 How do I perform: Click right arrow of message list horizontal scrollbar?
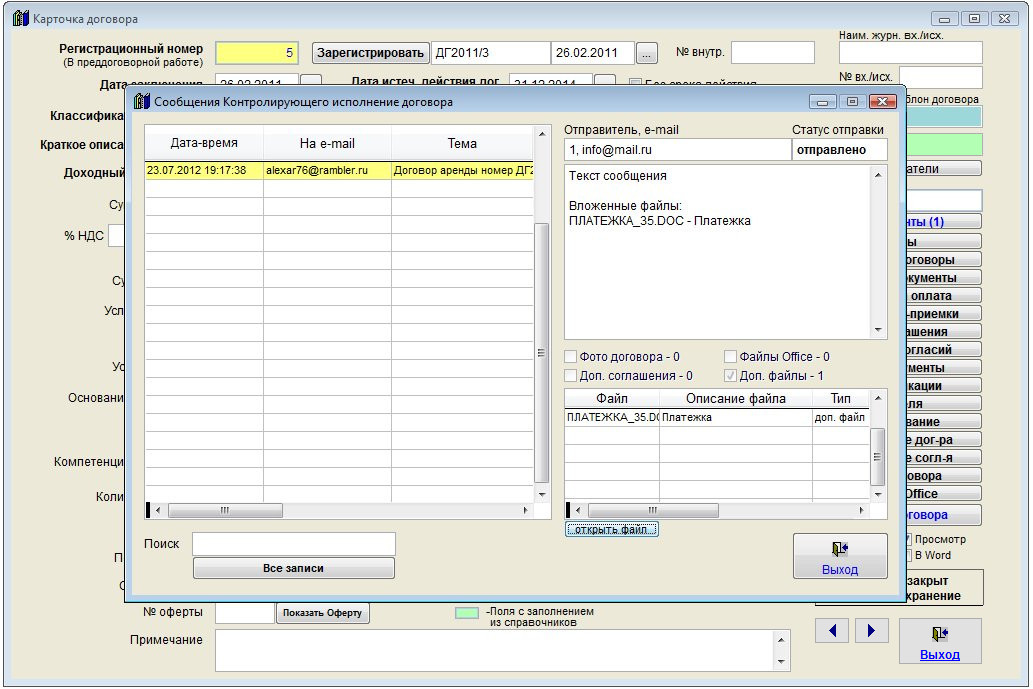click(526, 510)
